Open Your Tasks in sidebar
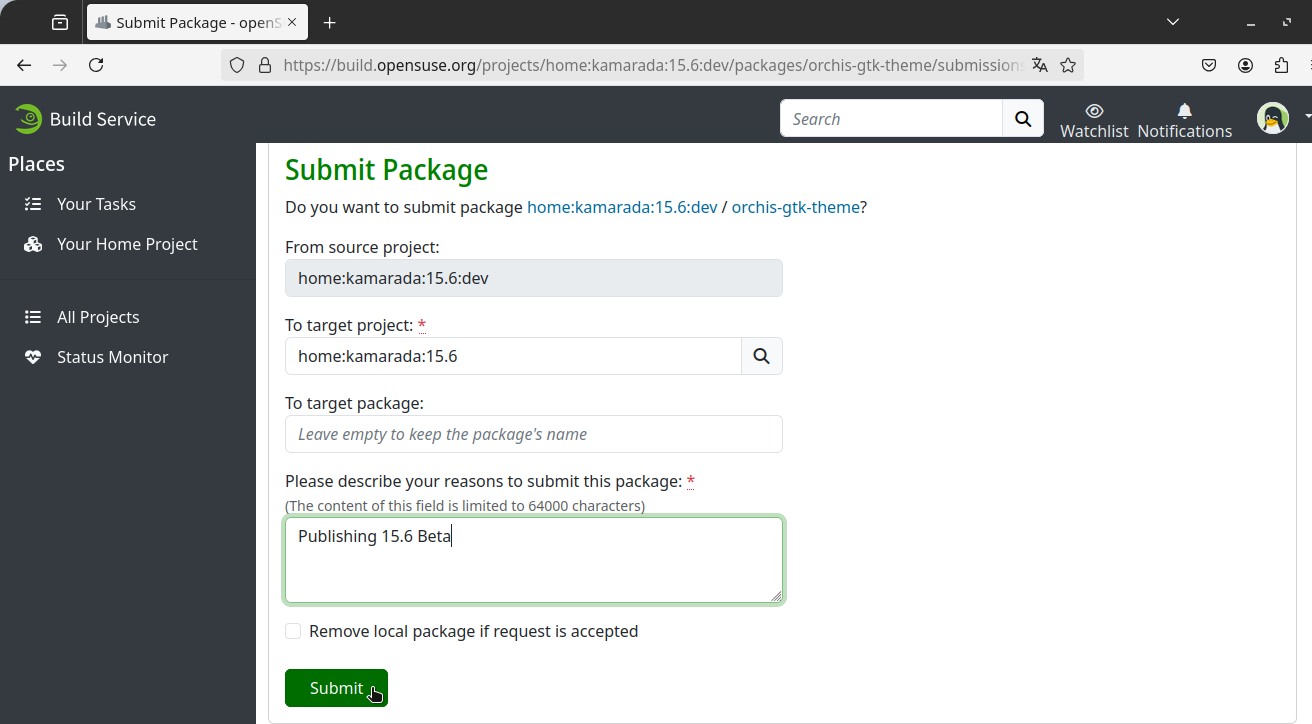The image size is (1312, 724). 96,204
